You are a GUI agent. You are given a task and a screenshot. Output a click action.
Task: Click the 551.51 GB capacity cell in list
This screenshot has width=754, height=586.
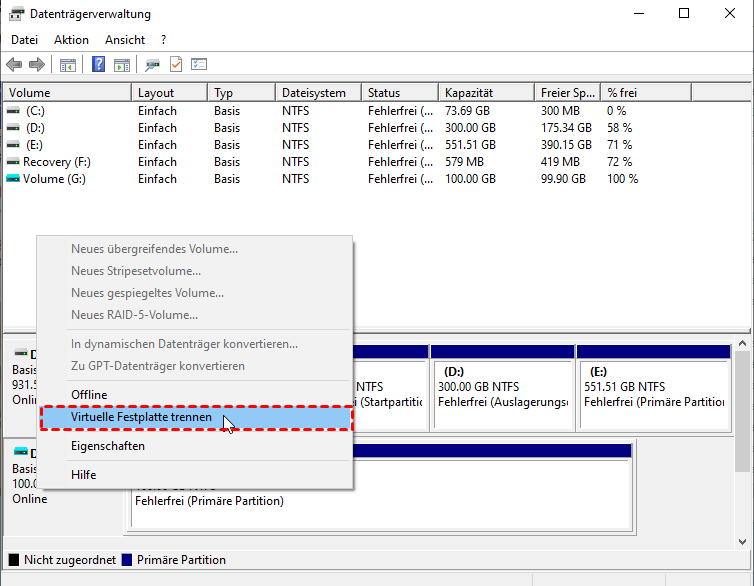tap(470, 145)
